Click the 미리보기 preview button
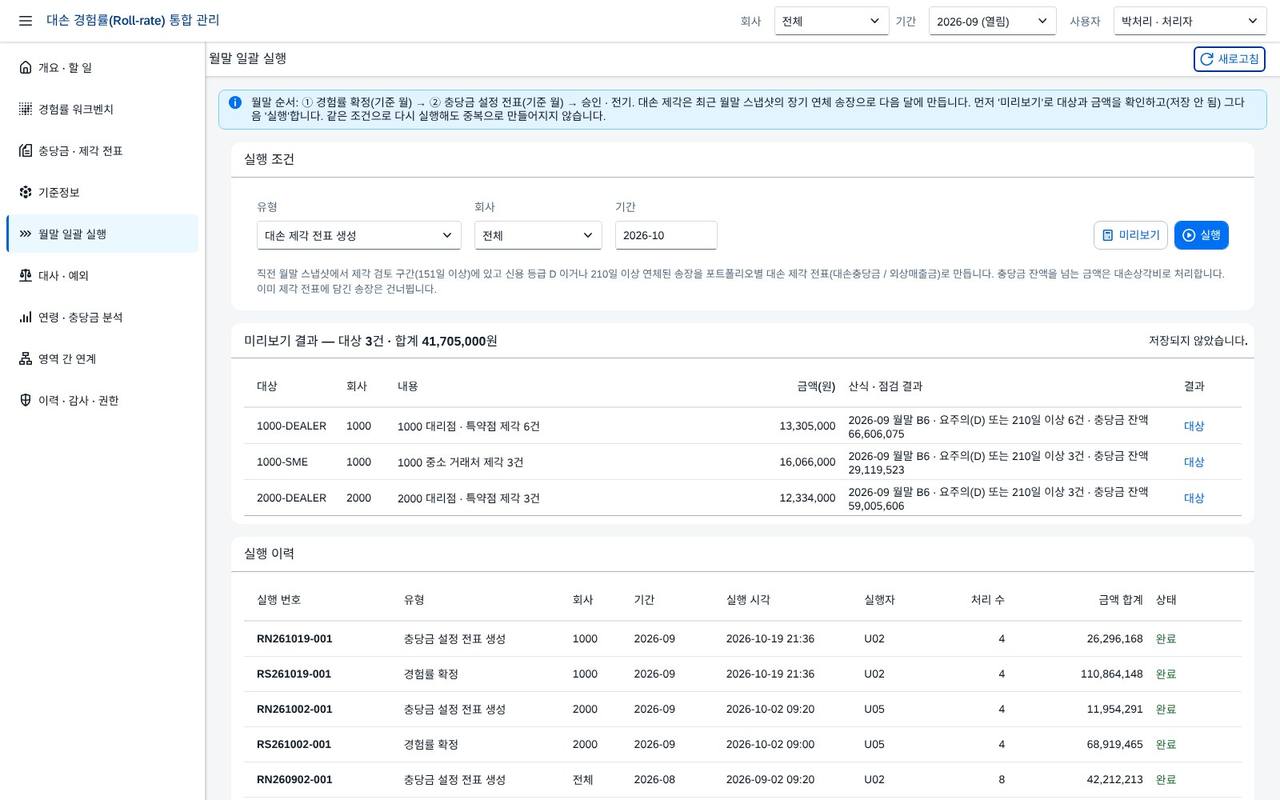This screenshot has width=1280, height=800. click(x=1131, y=235)
